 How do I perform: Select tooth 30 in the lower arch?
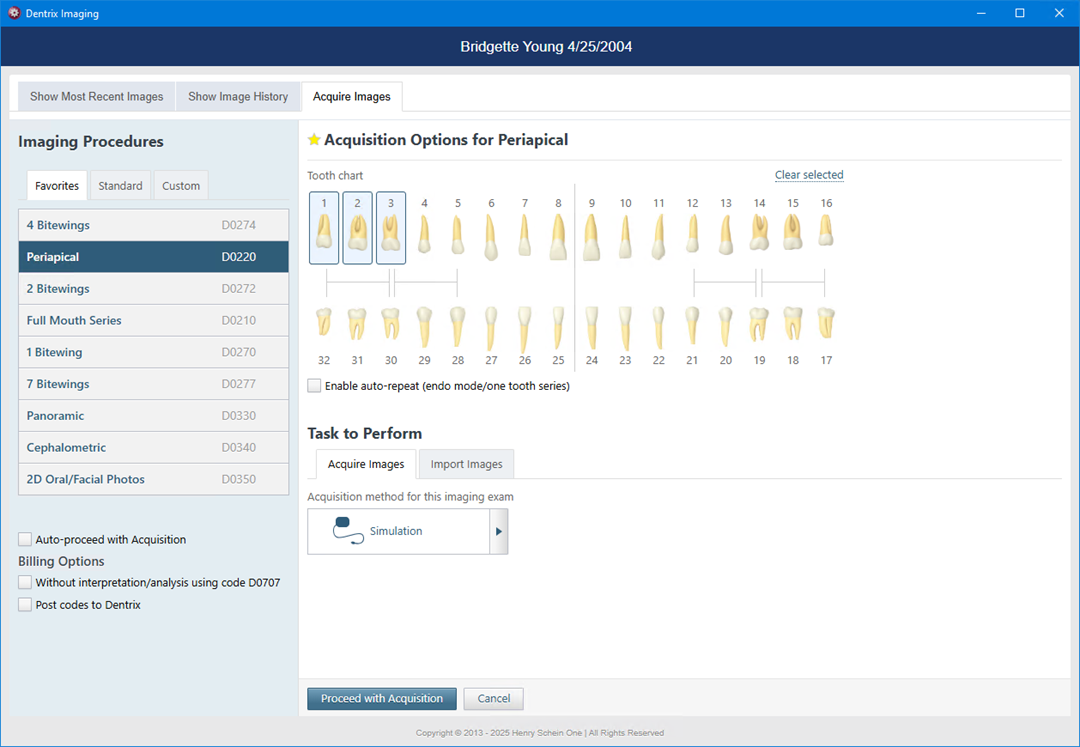(x=391, y=323)
